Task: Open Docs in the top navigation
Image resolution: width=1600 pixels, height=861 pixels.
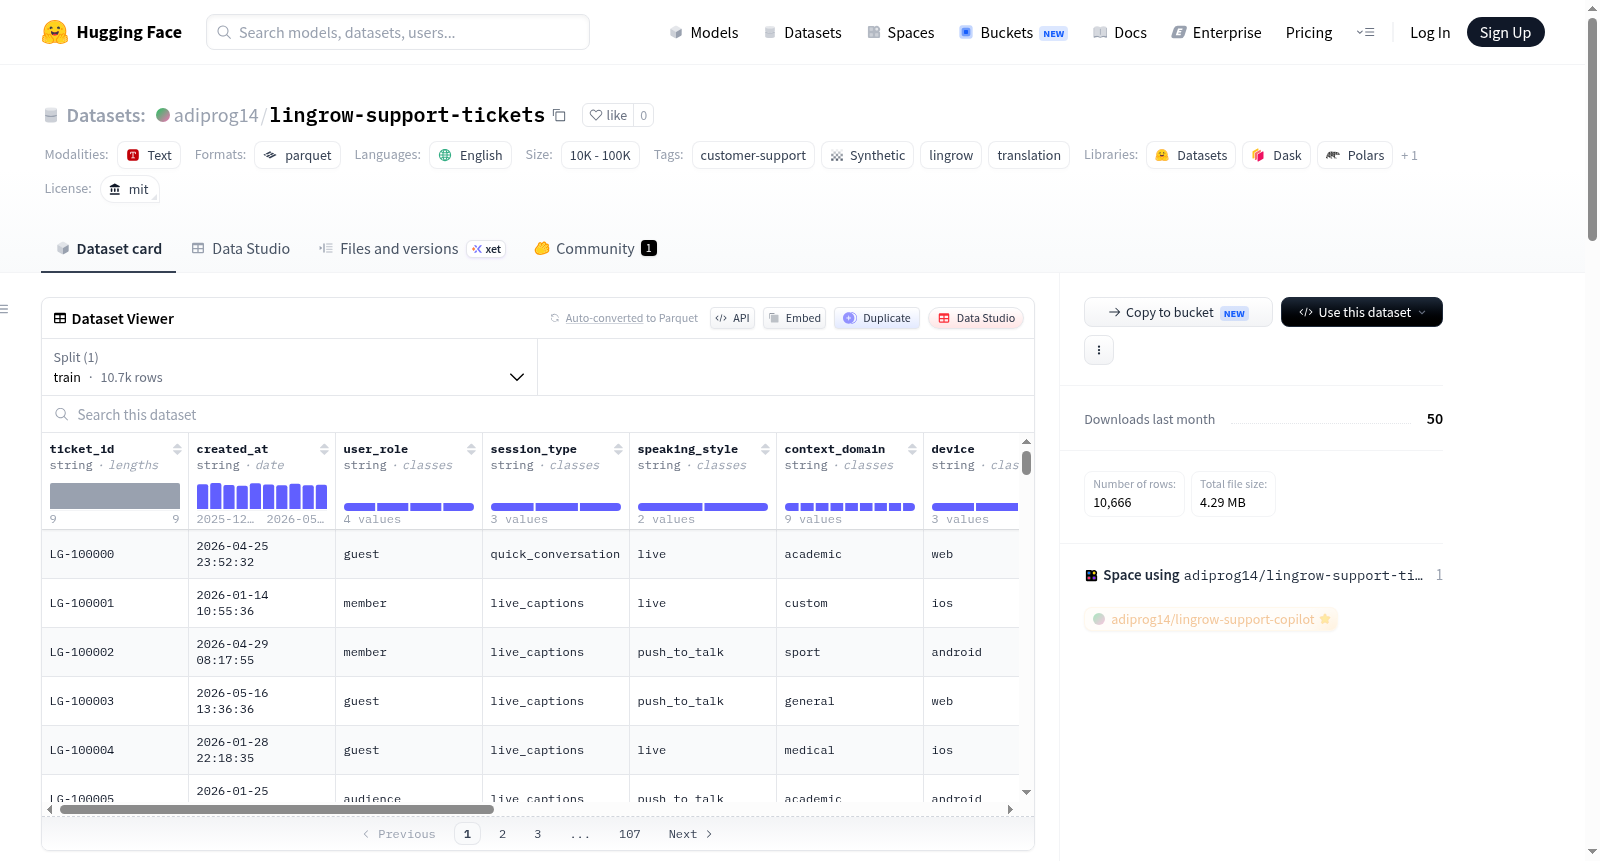Action: point(1120,32)
